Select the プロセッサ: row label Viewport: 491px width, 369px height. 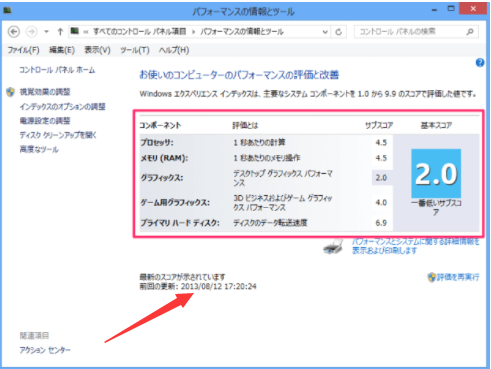pyautogui.click(x=157, y=143)
